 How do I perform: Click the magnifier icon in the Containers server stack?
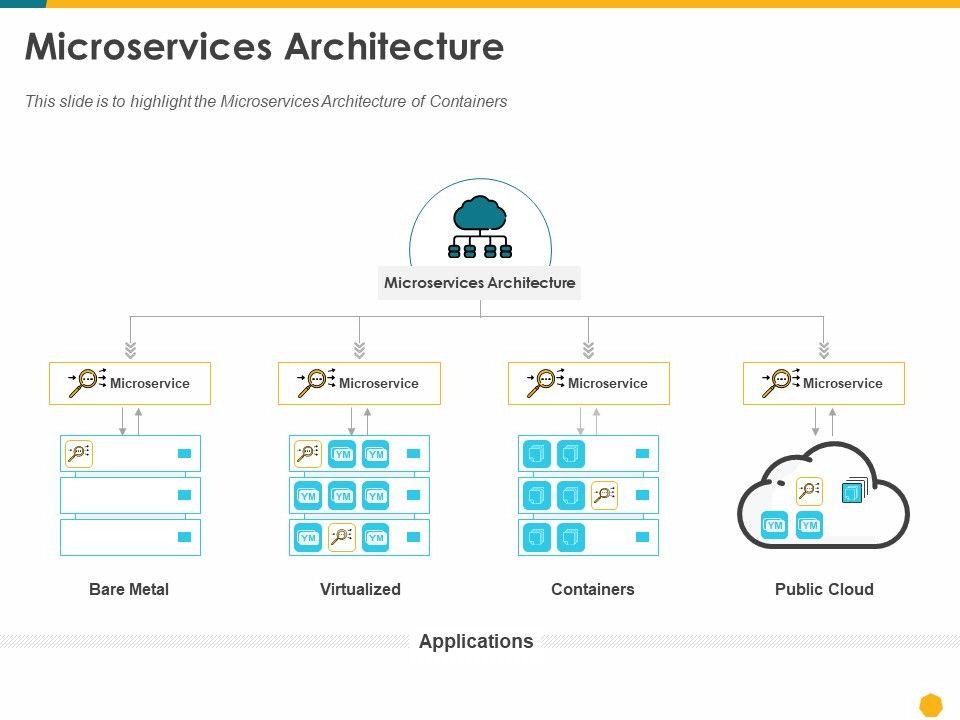pyautogui.click(x=604, y=495)
